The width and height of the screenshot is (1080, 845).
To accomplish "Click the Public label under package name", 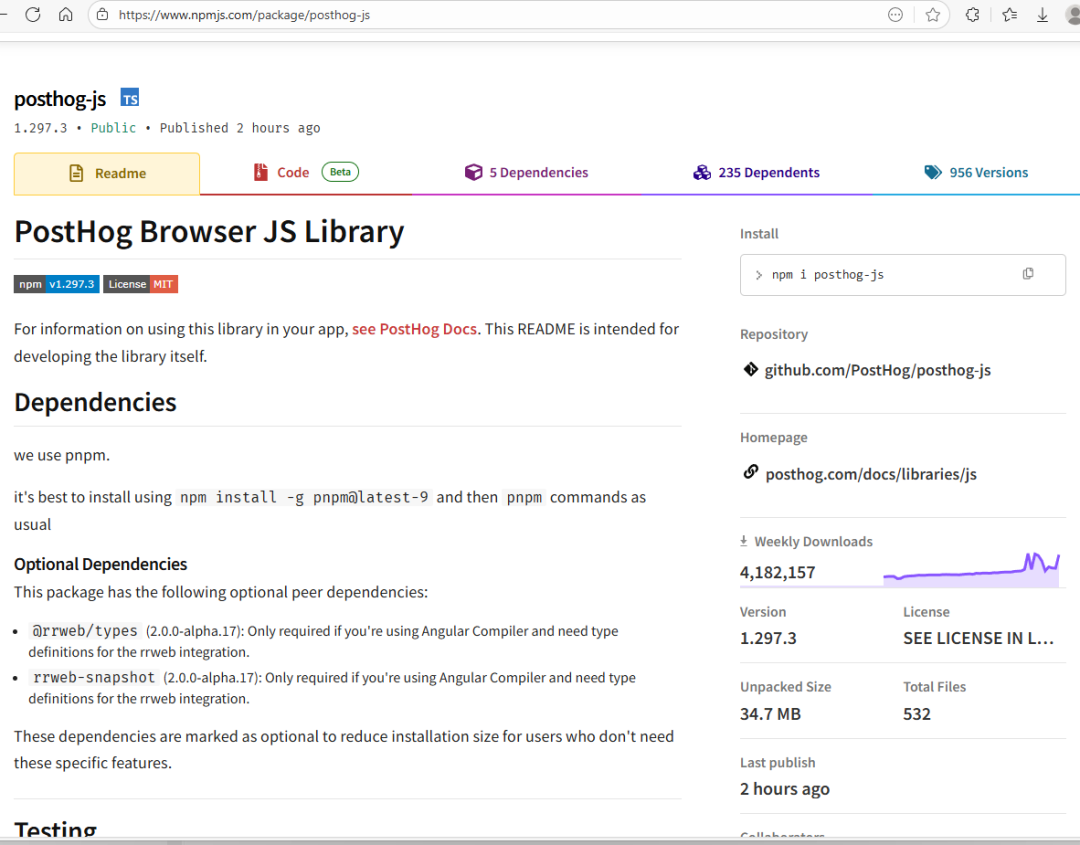I will coord(114,128).
